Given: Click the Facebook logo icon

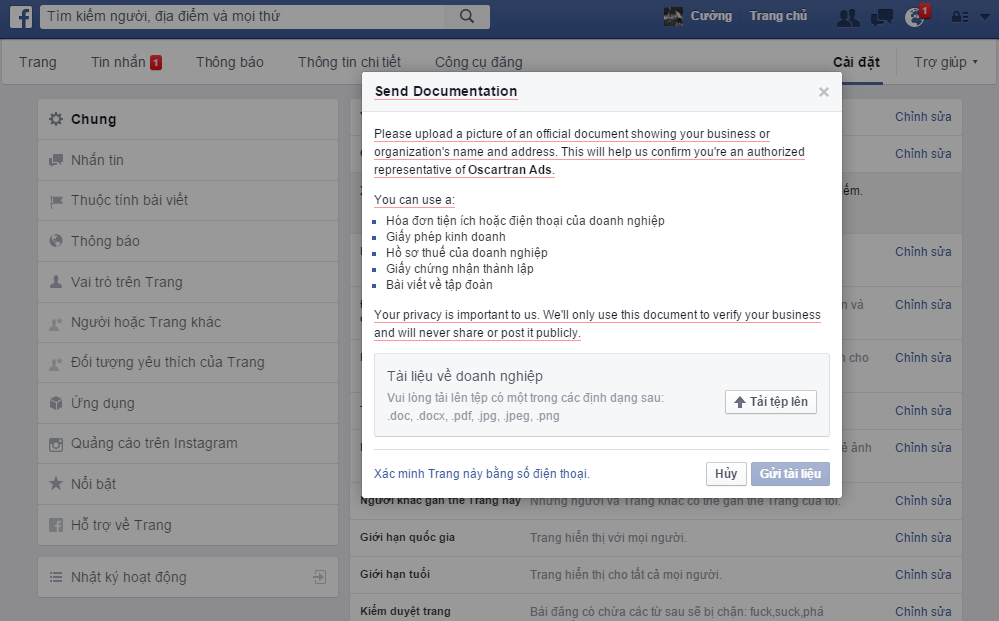Looking at the screenshot, I should click(22, 17).
